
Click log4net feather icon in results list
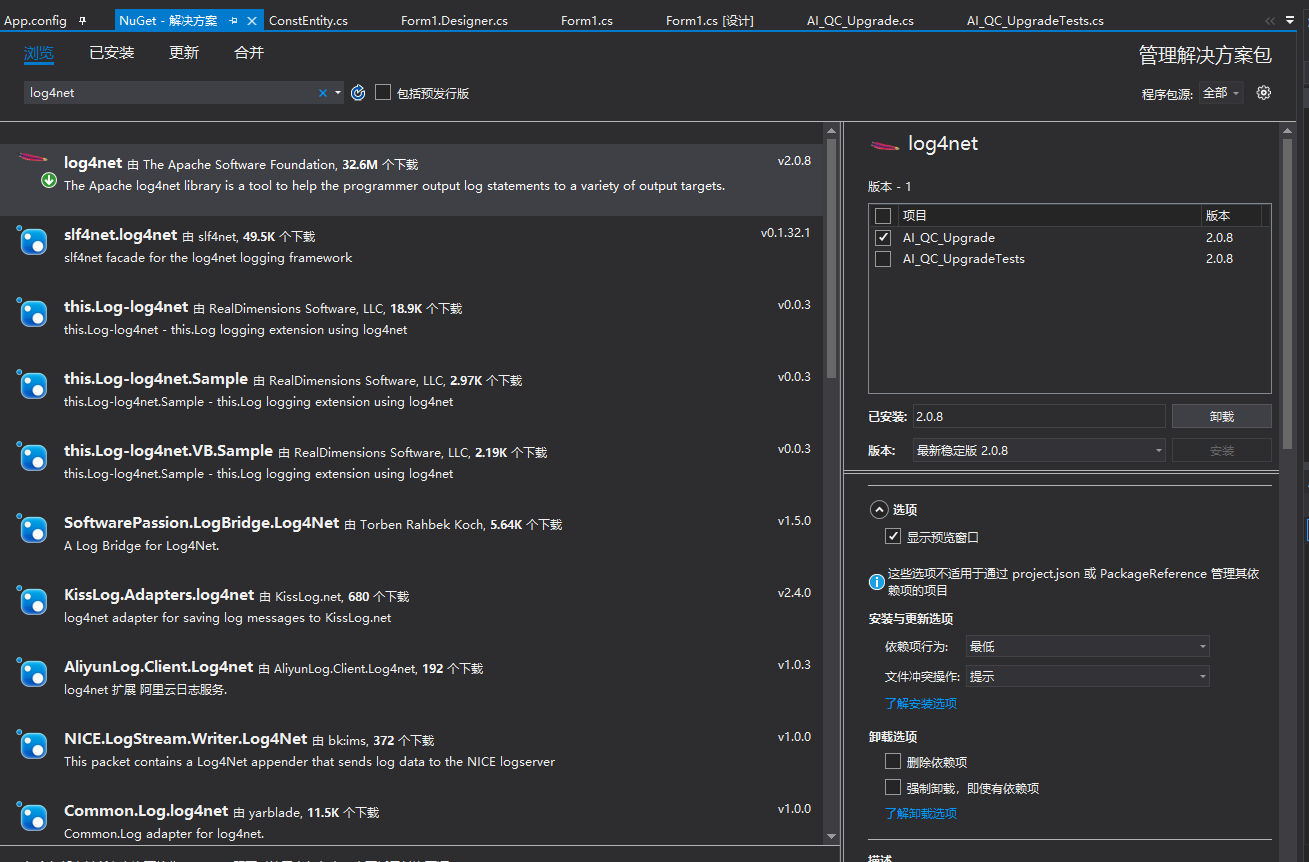[33, 159]
